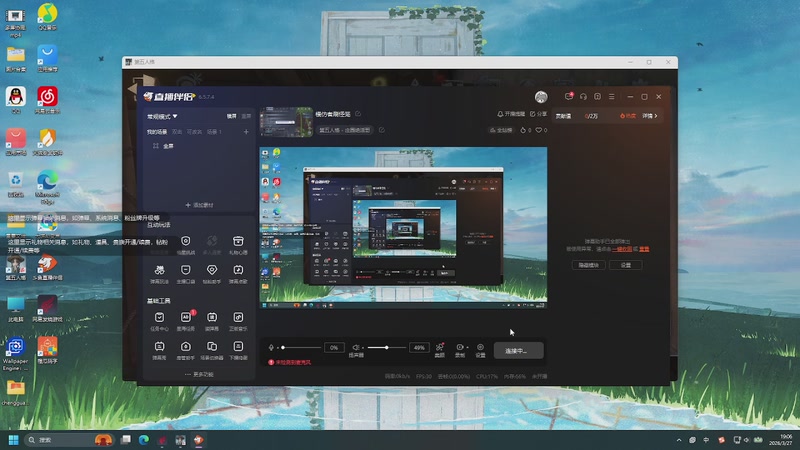Click headset customer service icon
The height and width of the screenshot is (450, 800).
coord(583,96)
